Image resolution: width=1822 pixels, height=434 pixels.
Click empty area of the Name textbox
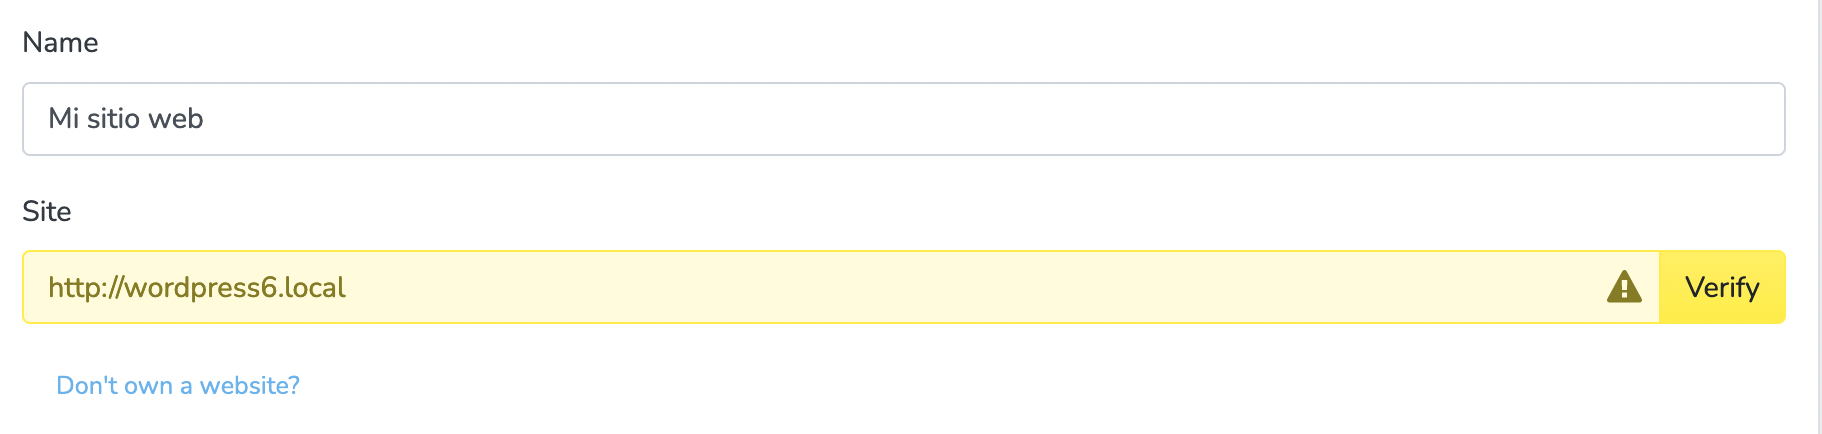[990, 119]
